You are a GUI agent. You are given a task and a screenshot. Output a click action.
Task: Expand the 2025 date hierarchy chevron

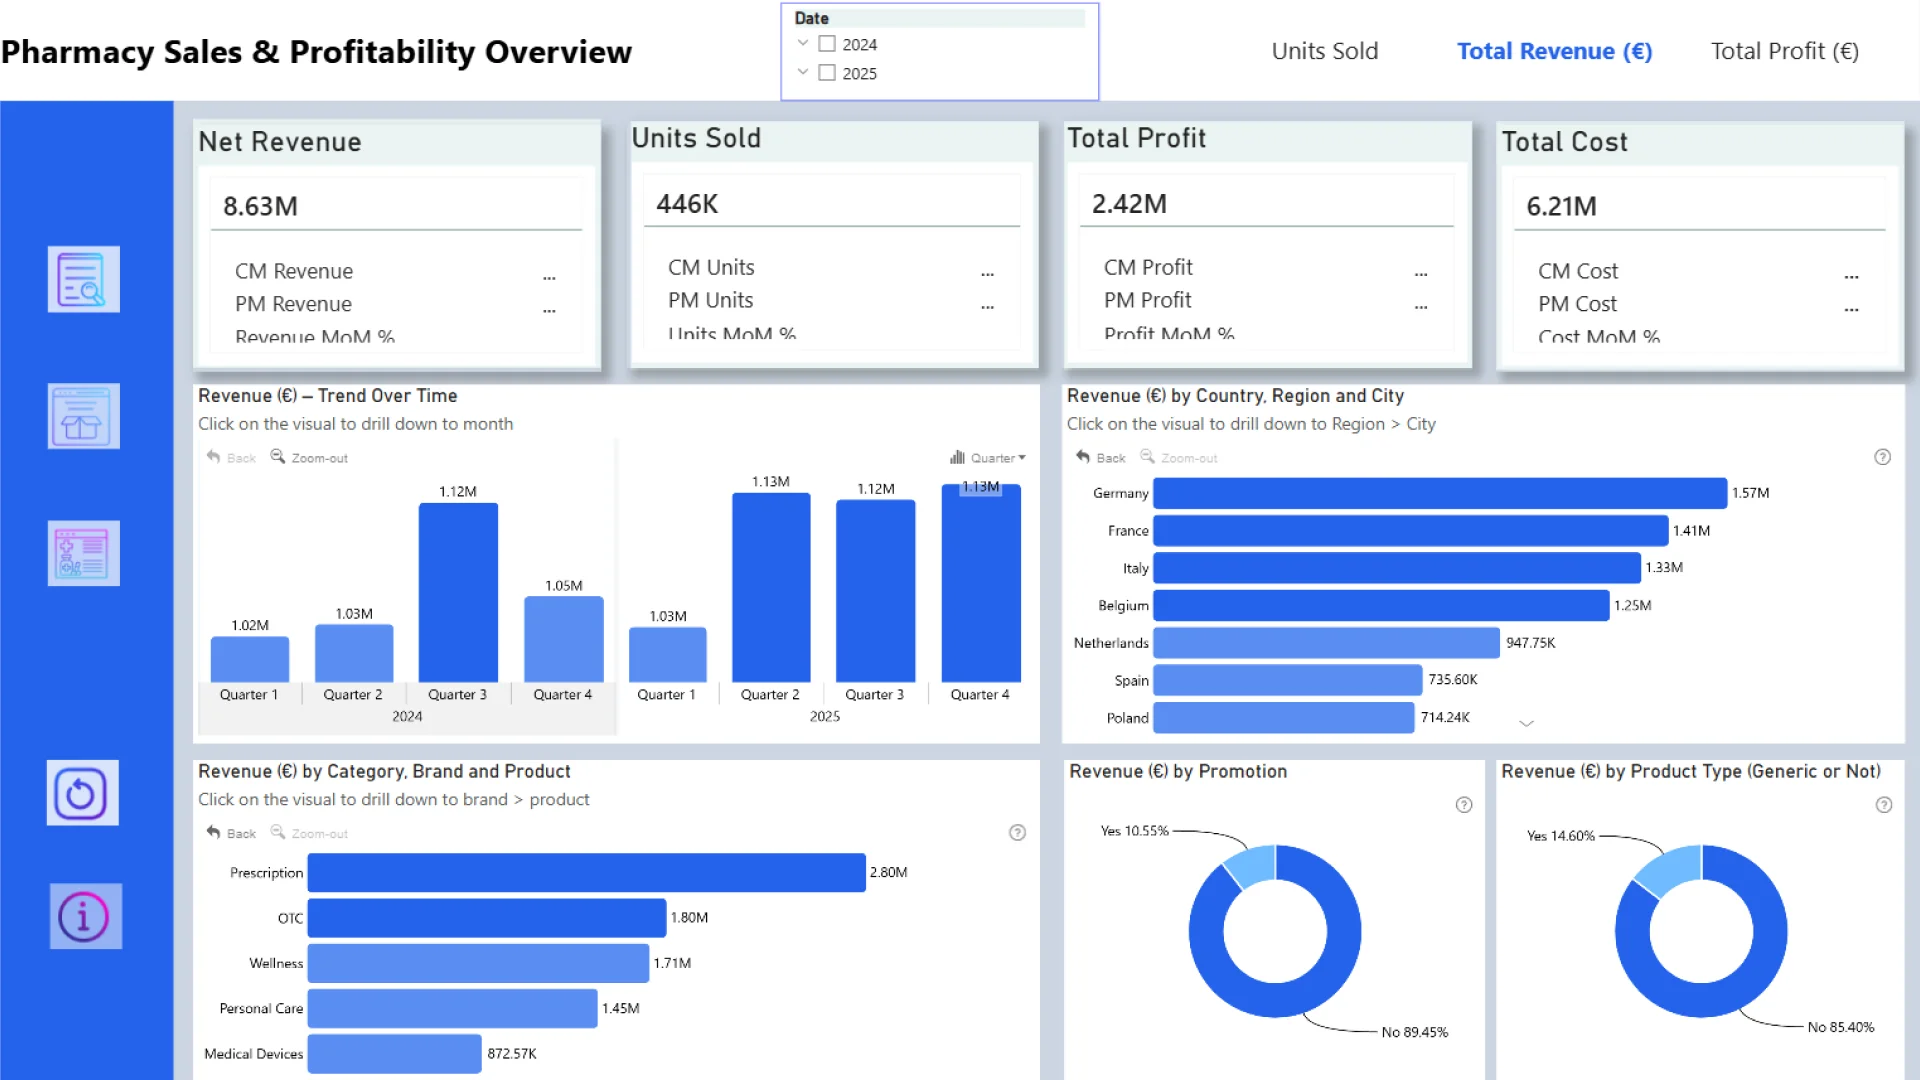(802, 72)
